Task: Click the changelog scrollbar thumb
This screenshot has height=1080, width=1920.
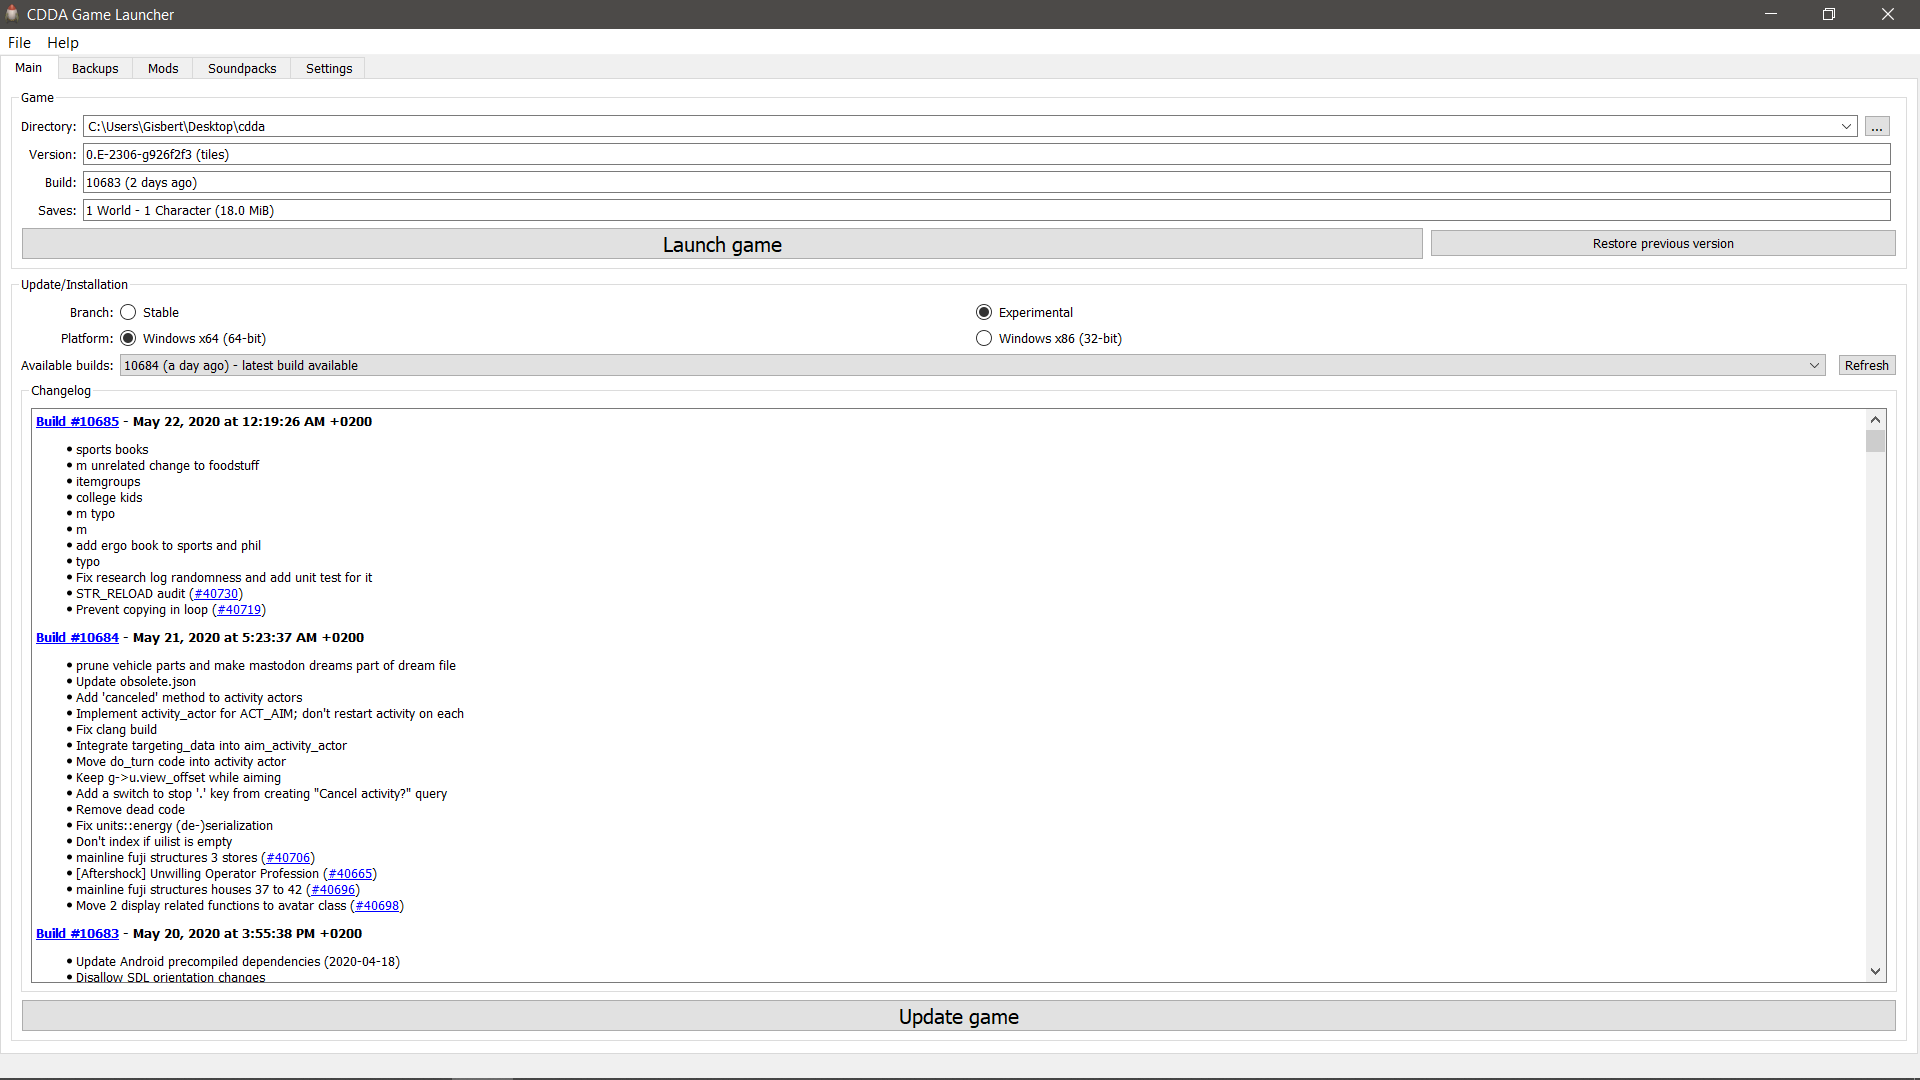Action: (1875, 441)
